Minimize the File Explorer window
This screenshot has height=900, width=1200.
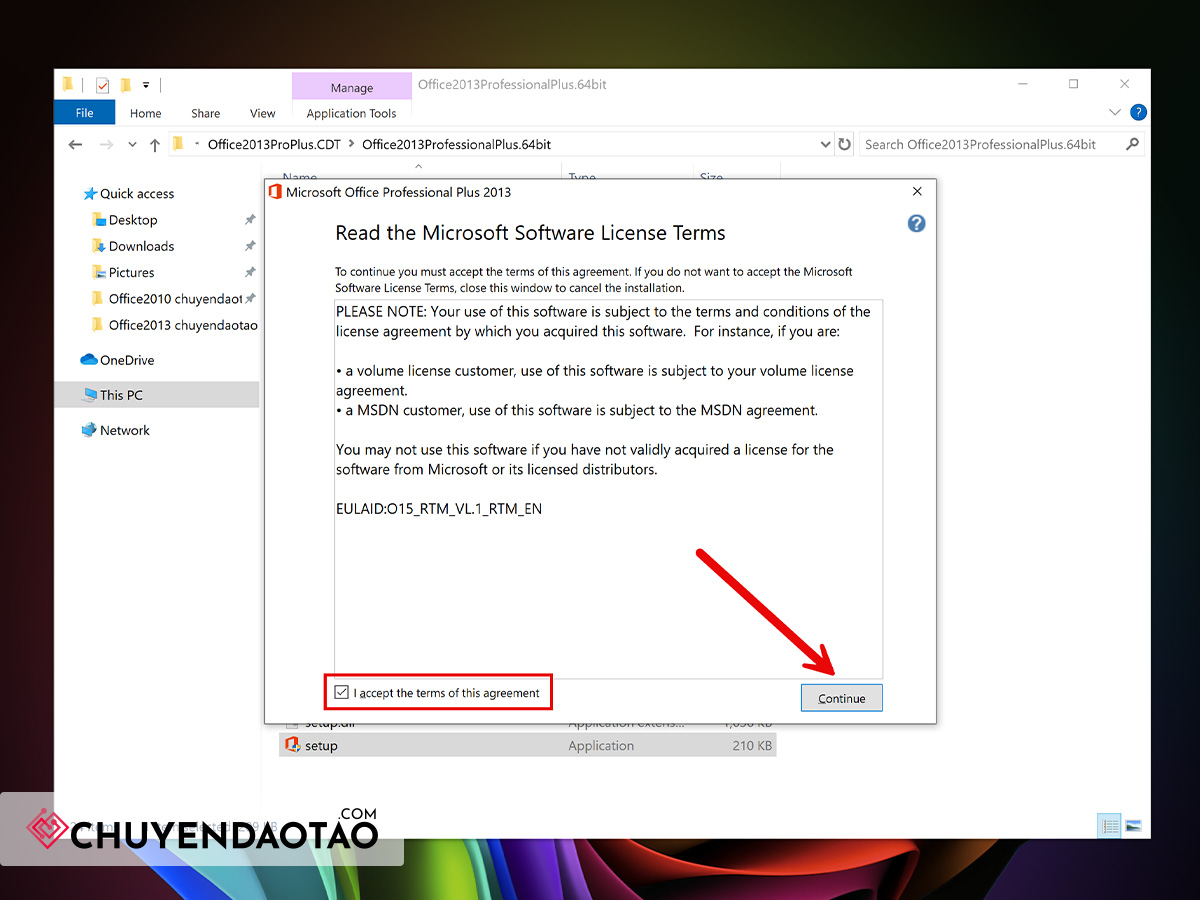pyautogui.click(x=1022, y=85)
